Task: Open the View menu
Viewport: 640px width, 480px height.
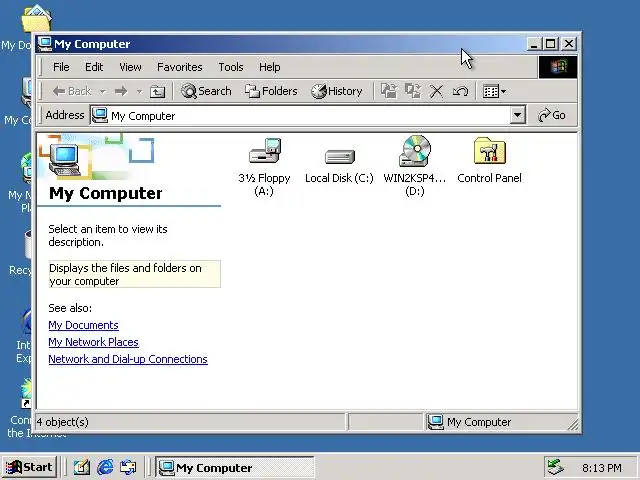Action: (130, 67)
